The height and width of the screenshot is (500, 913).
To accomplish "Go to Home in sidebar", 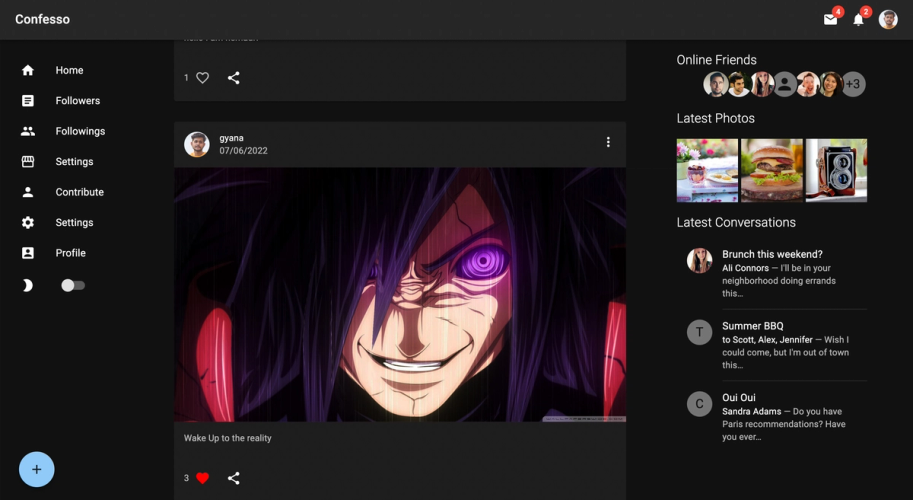I will (x=69, y=70).
